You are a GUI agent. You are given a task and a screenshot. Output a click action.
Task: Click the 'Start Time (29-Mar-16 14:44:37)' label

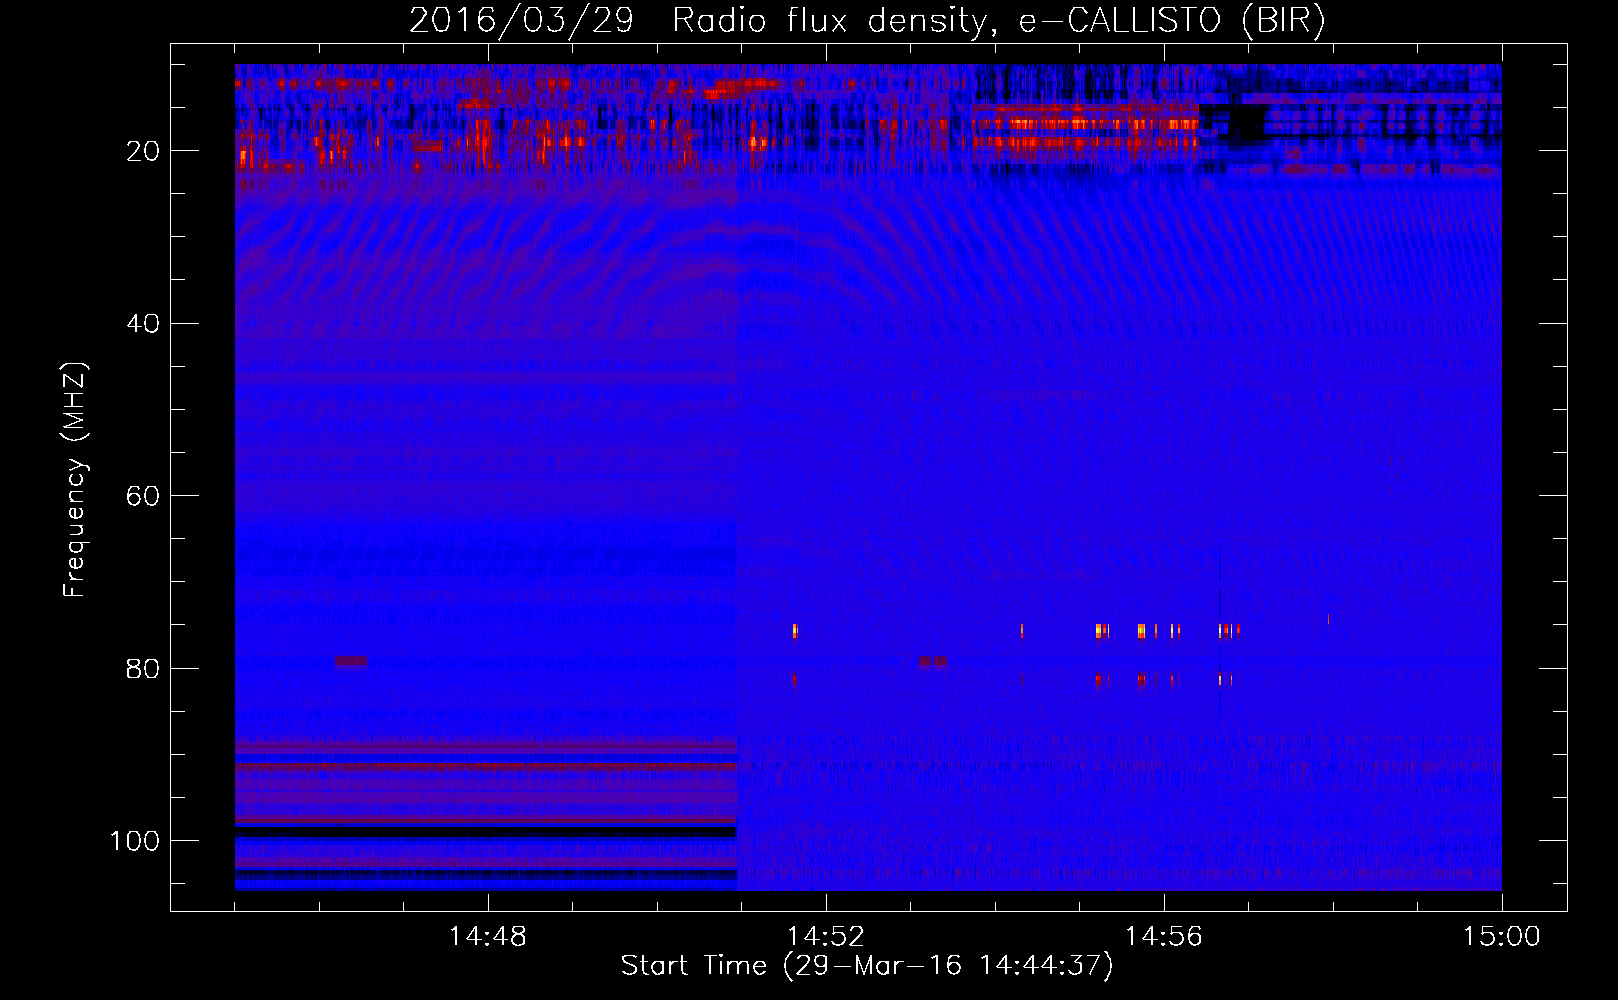coord(867,966)
